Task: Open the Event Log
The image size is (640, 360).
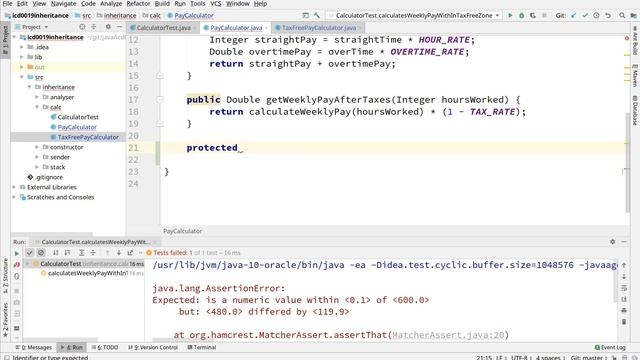Action: (610, 347)
